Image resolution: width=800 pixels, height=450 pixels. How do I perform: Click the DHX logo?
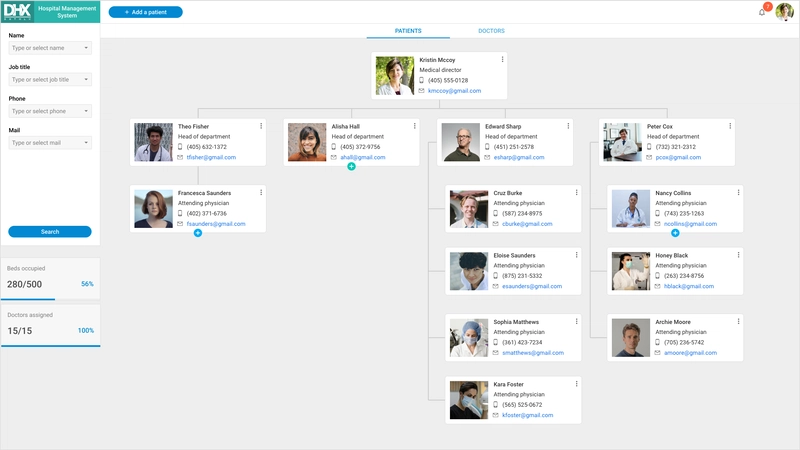pos(16,12)
